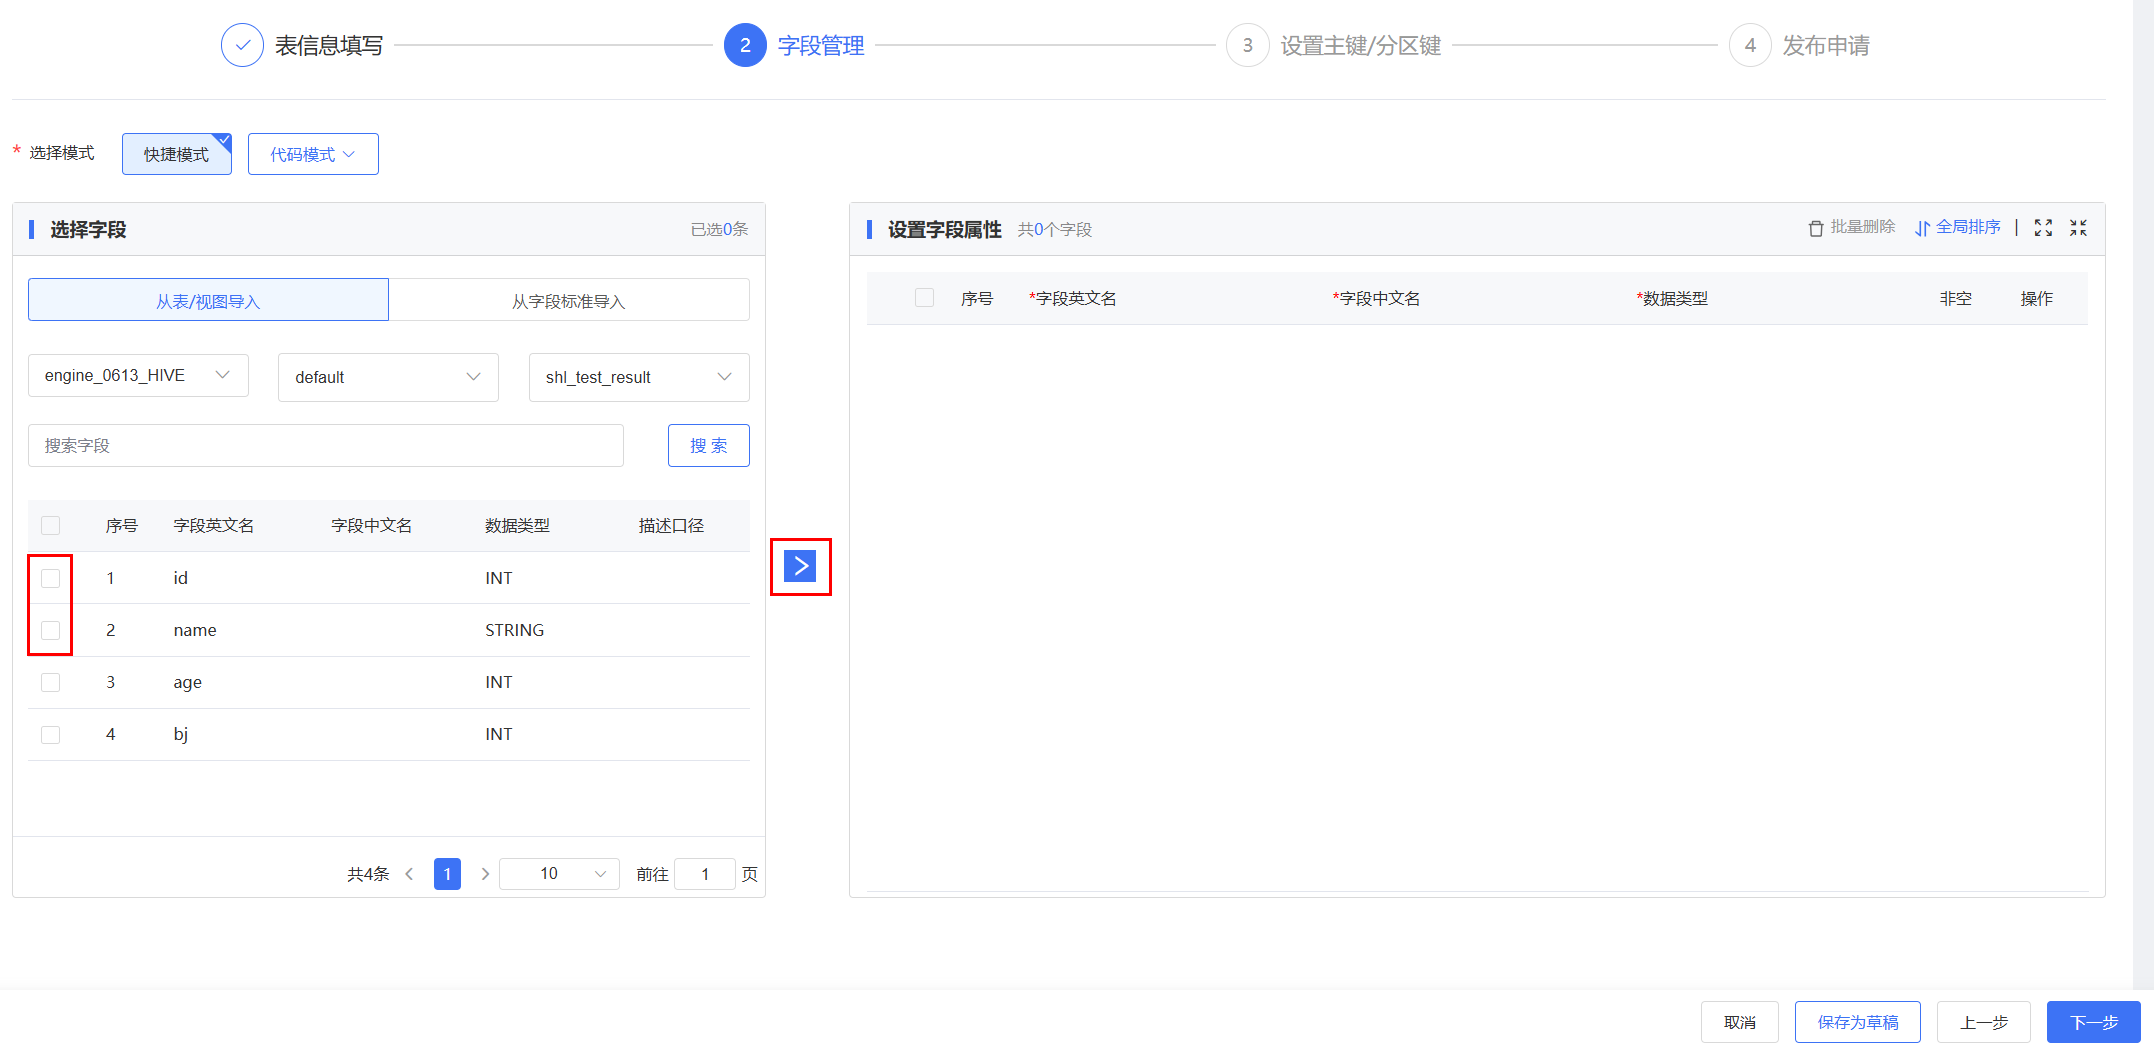Click the 共0个字段 text
The height and width of the screenshot is (1050, 2154).
[x=1055, y=229]
